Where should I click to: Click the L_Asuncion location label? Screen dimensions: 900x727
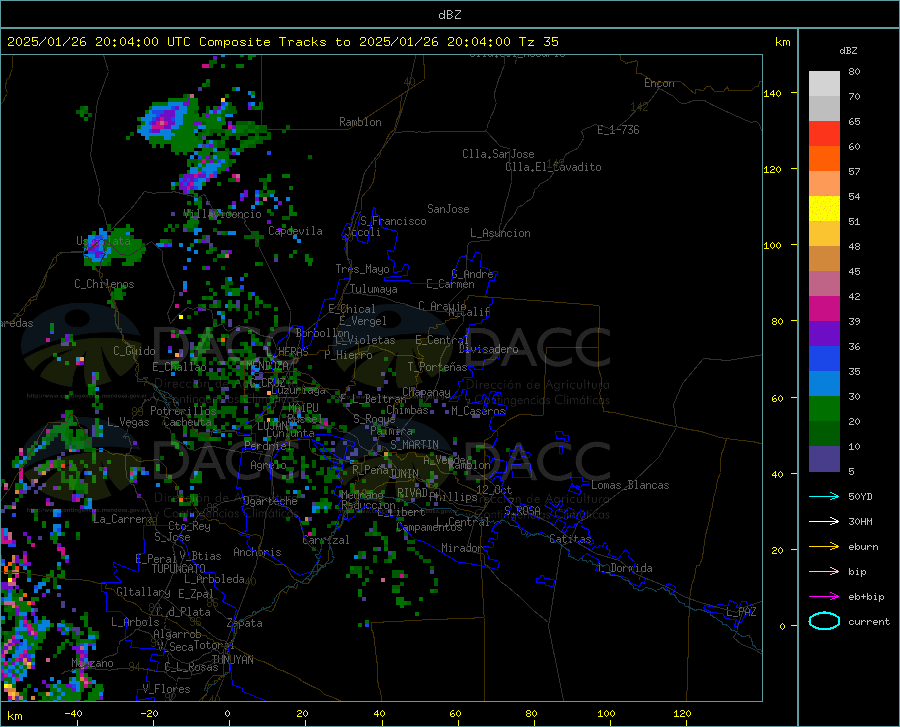pos(500,233)
